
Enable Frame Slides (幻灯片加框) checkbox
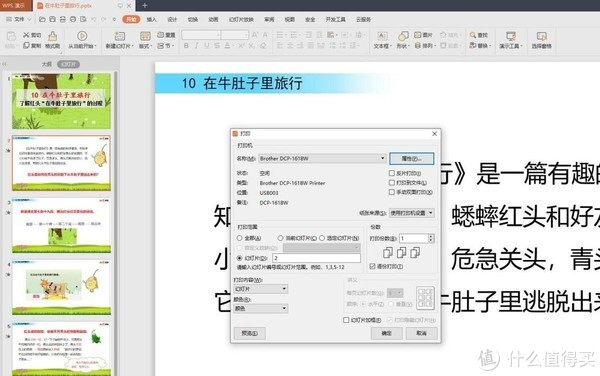[346, 320]
